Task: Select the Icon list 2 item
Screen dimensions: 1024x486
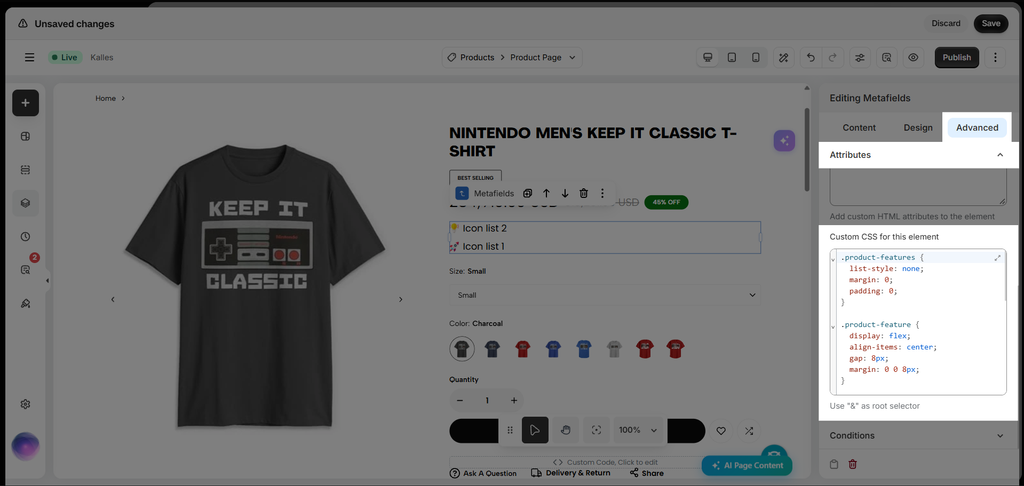Action: coord(479,229)
